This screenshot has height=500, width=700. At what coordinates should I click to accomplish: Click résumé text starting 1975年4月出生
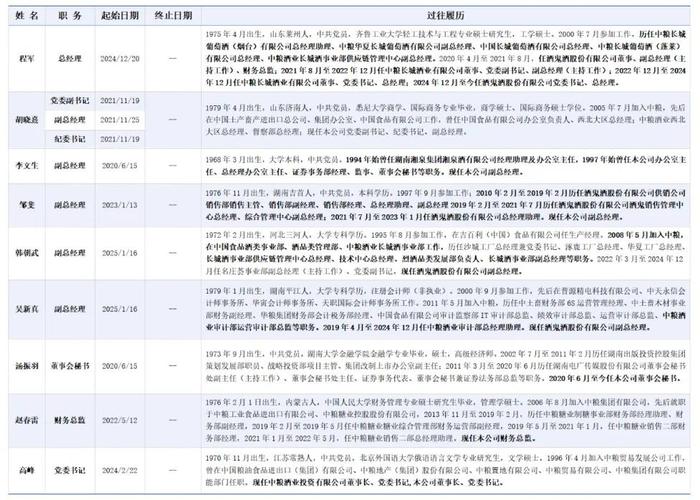click(446, 58)
